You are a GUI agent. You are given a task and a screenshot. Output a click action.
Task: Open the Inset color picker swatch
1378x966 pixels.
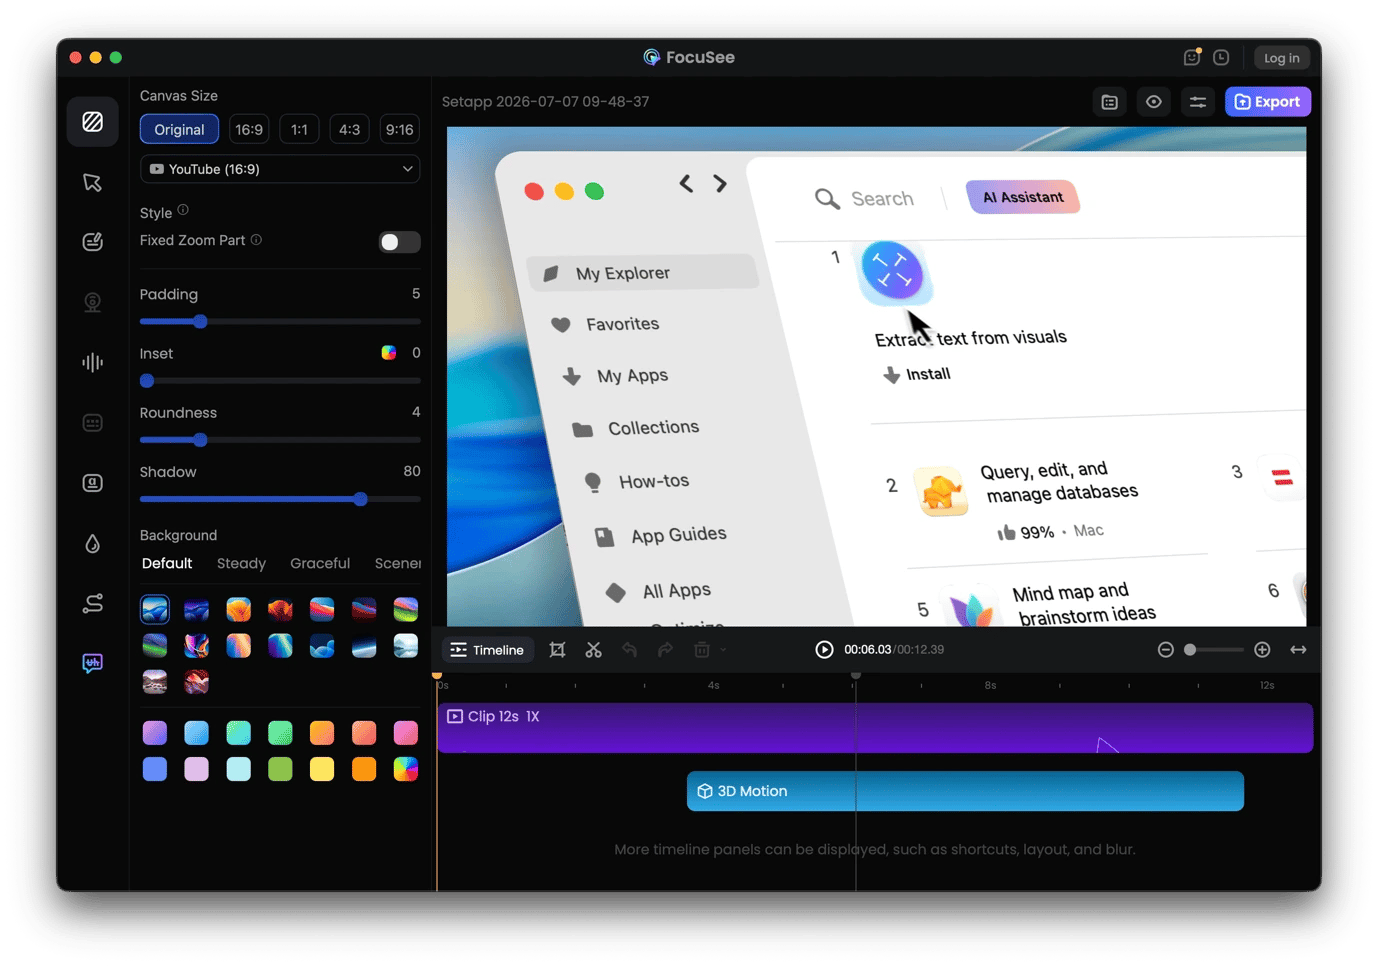(x=389, y=353)
